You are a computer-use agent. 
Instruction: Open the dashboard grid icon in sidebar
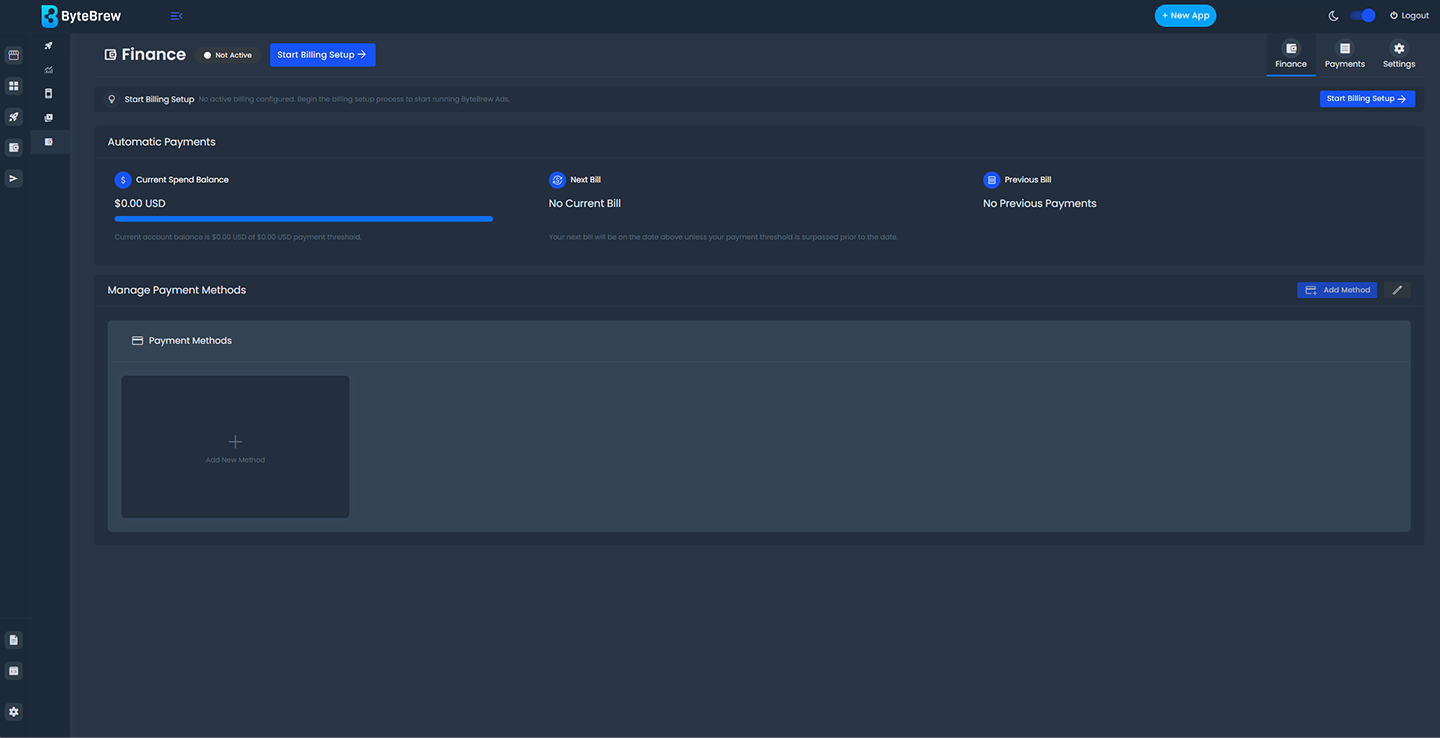(x=14, y=86)
